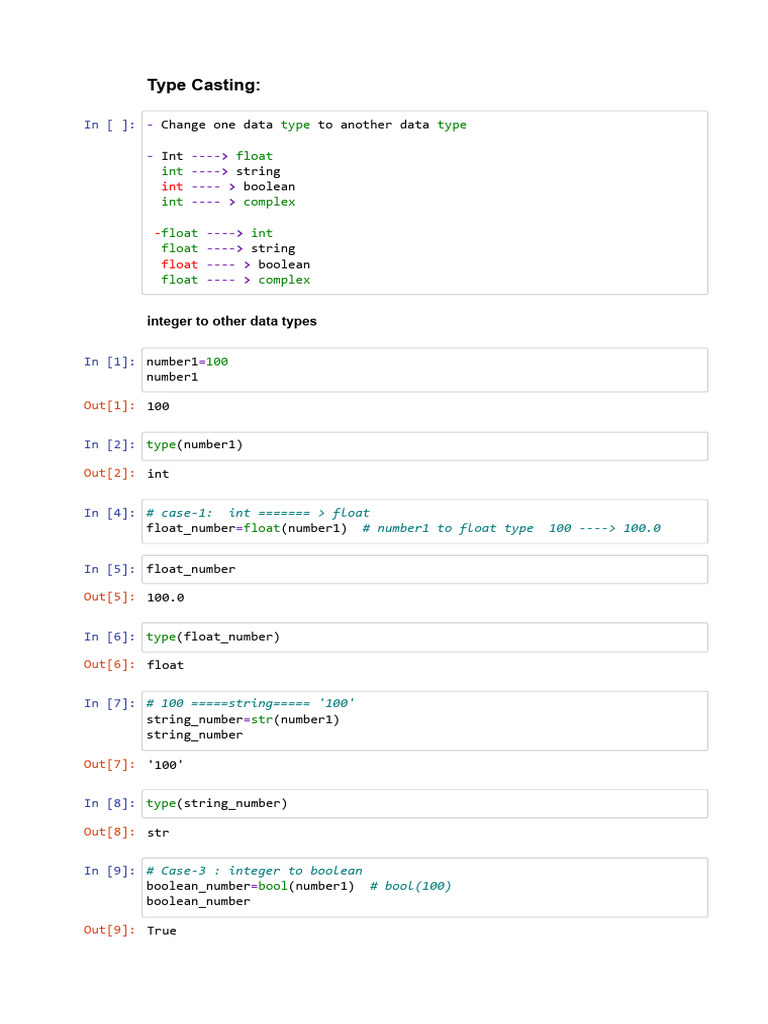Click the 'In [6]:' prompt label
The height and width of the screenshot is (1024, 768).
(x=109, y=637)
